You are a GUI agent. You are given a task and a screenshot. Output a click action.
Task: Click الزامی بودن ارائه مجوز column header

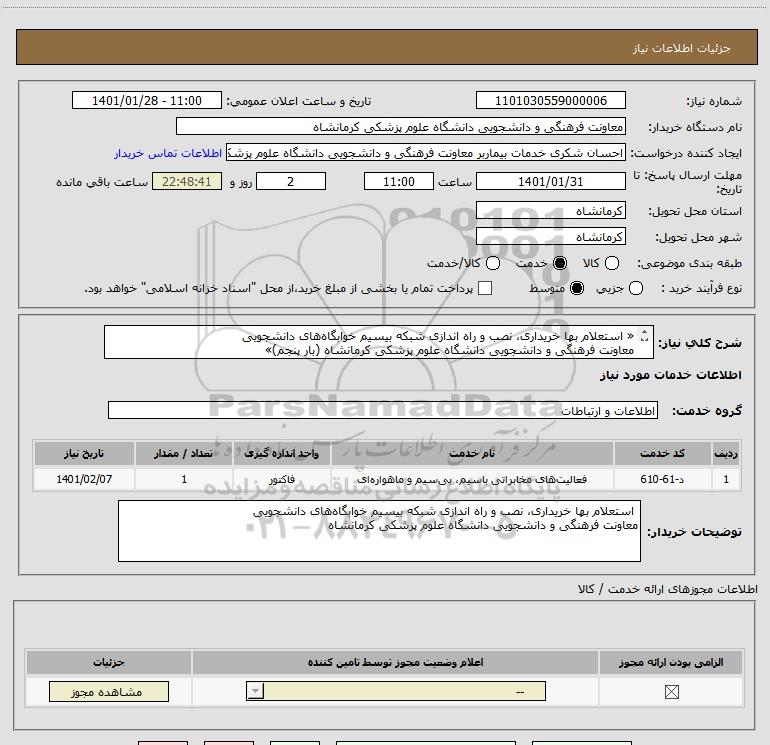[x=671, y=662]
